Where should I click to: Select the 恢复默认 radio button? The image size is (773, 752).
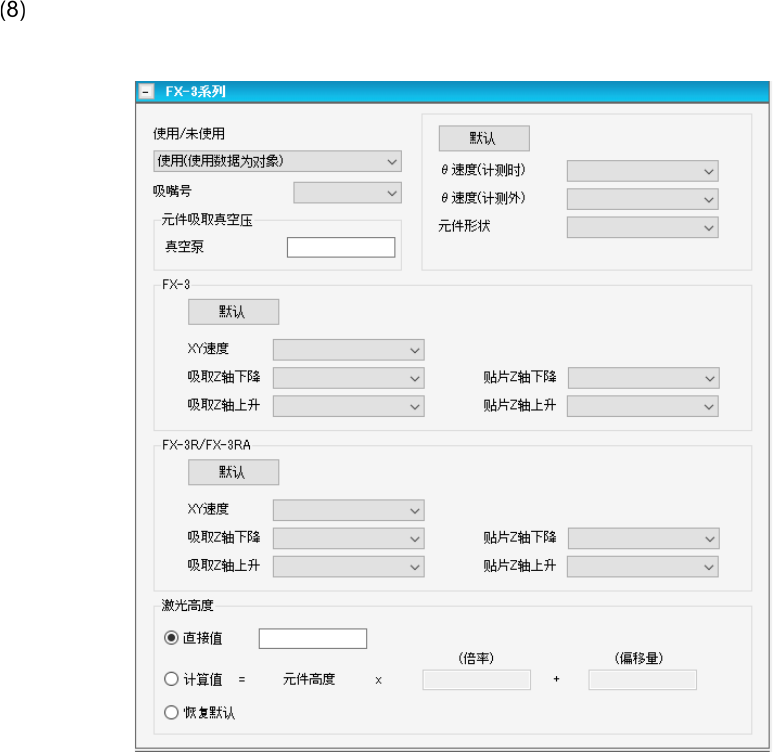tap(171, 712)
